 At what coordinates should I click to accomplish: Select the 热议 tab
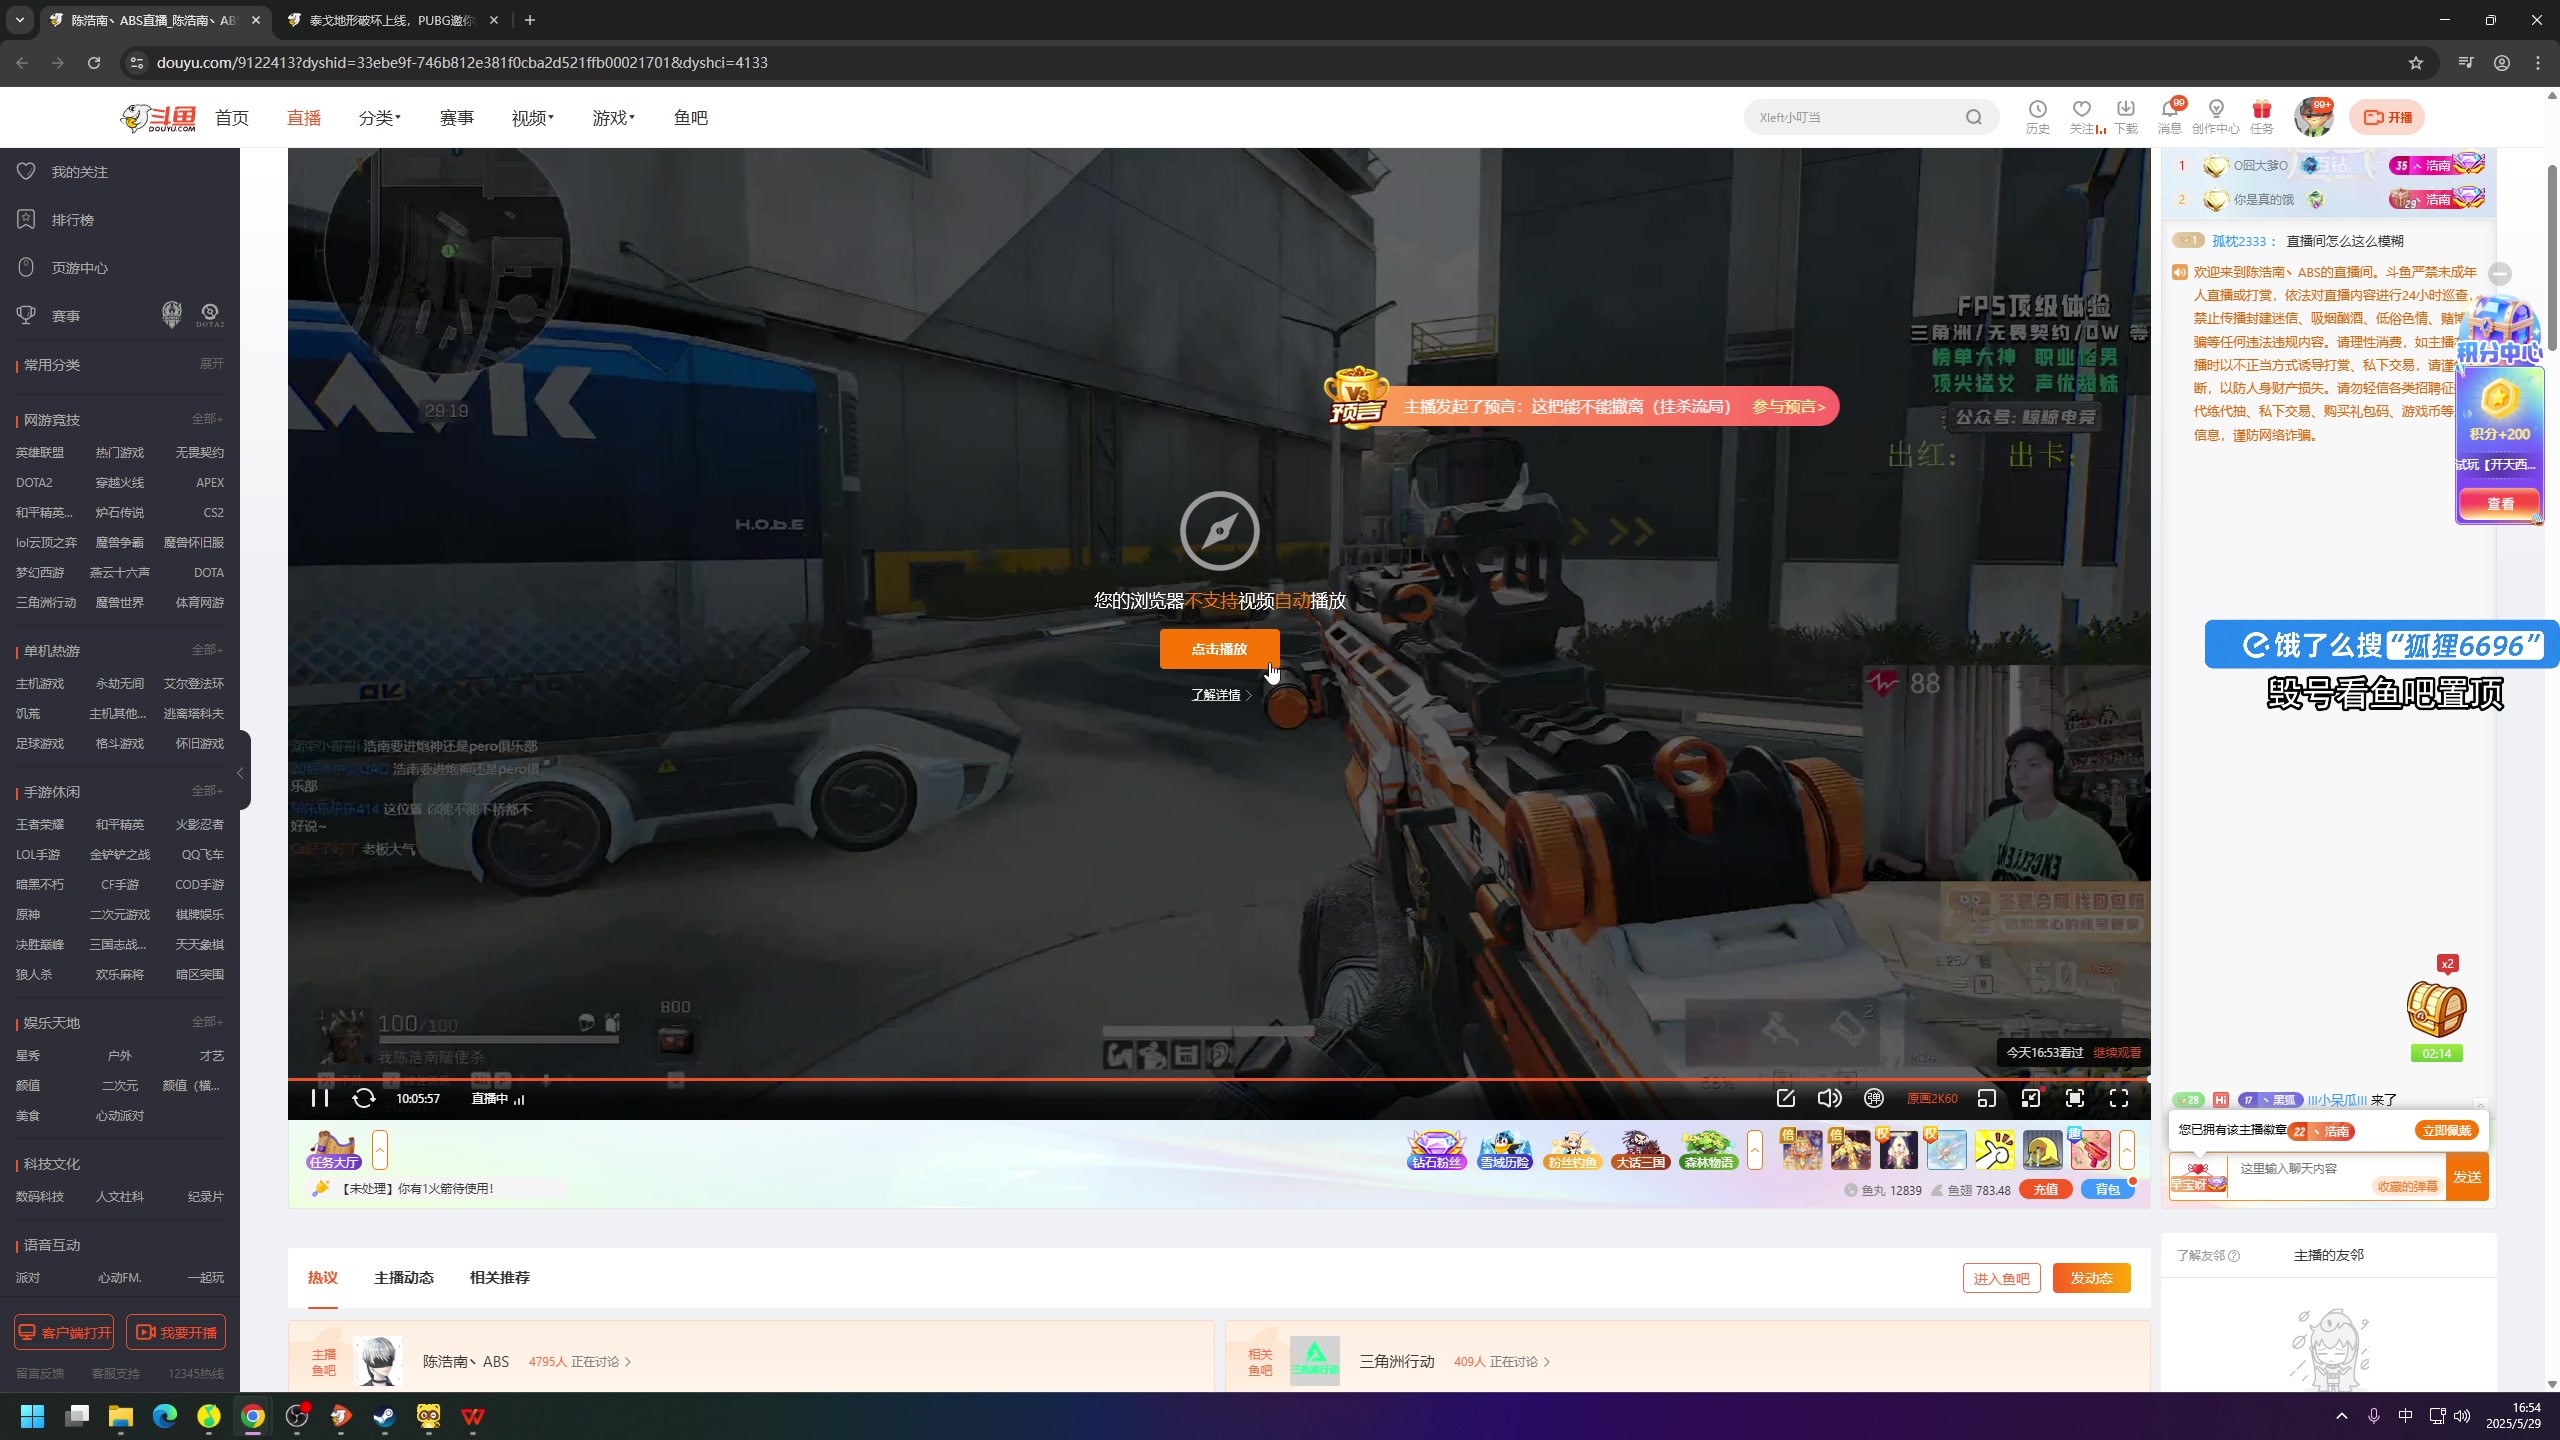click(x=323, y=1277)
